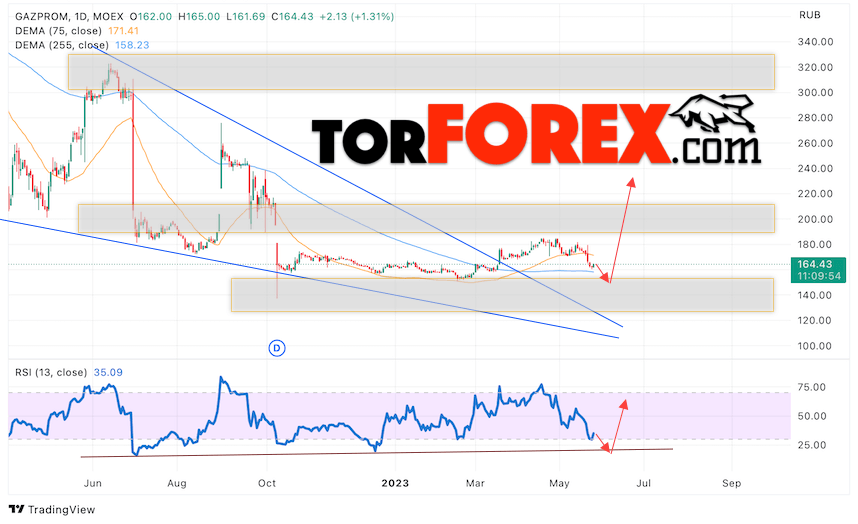The image size is (858, 524).
Task: Click the change +2.13 (+1.31%) value
Action: point(357,16)
